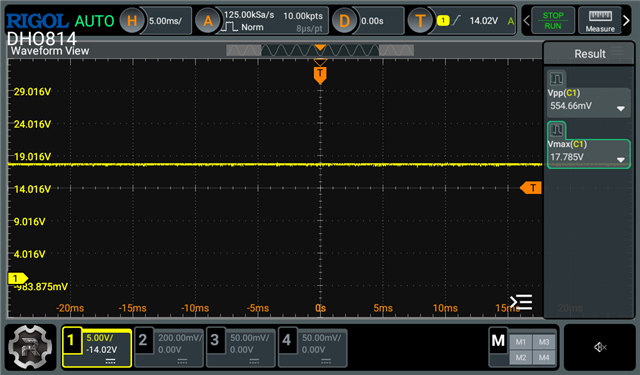Toggle channel 4 on

(287, 340)
